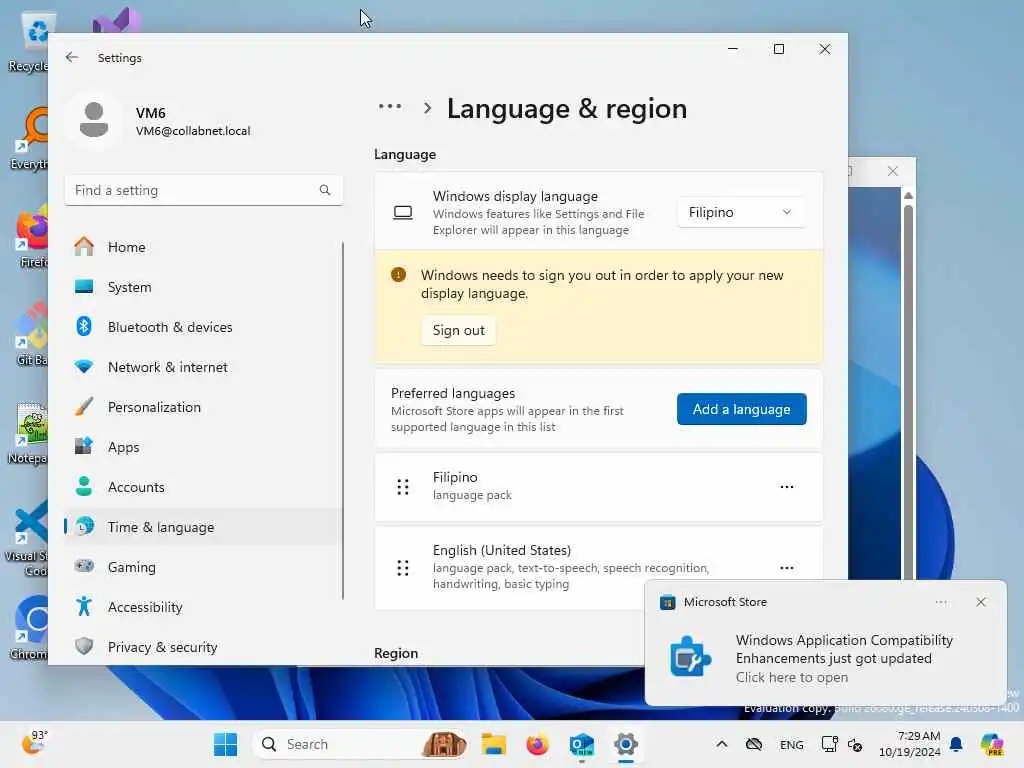Open the breadcrumb ellipsis before Language & region
Viewport: 1024px width, 768px height.
point(390,107)
